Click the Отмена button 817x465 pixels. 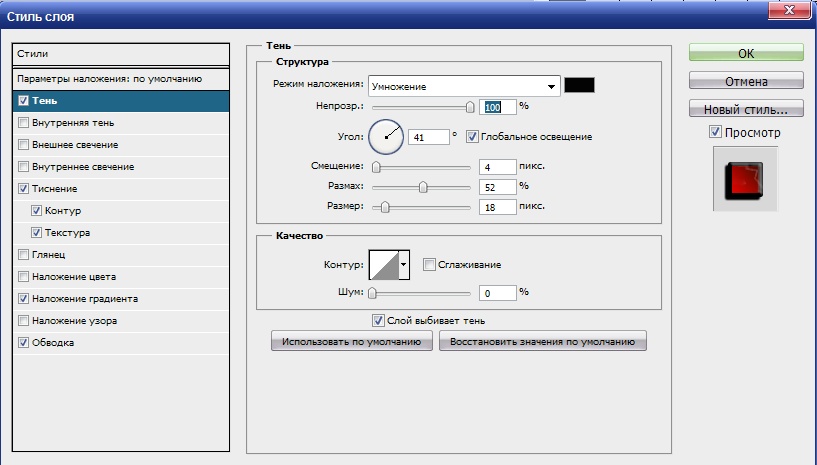click(x=746, y=81)
